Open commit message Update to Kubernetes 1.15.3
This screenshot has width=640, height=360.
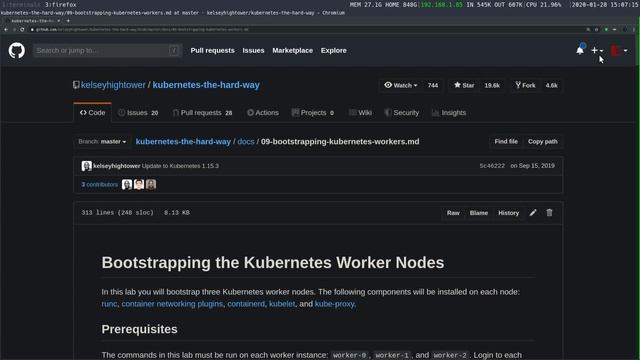(x=180, y=166)
